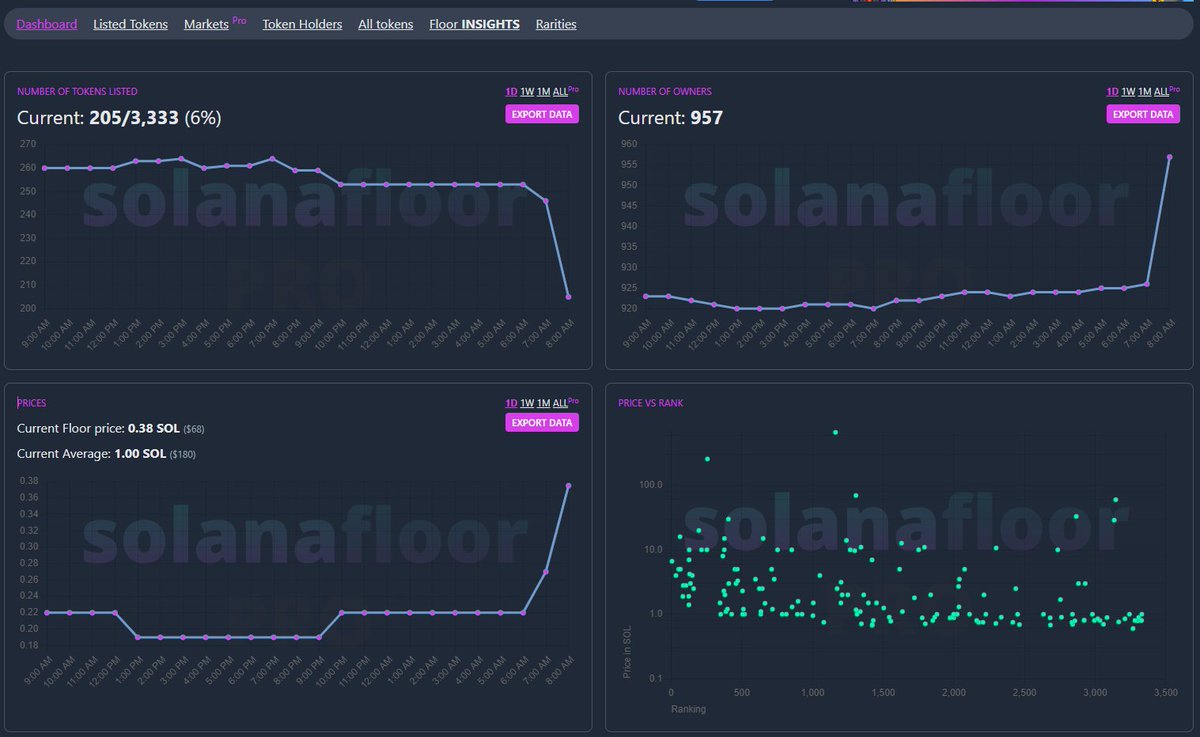Open the All tokens tab
Viewport: 1200px width, 737px height.
point(386,24)
